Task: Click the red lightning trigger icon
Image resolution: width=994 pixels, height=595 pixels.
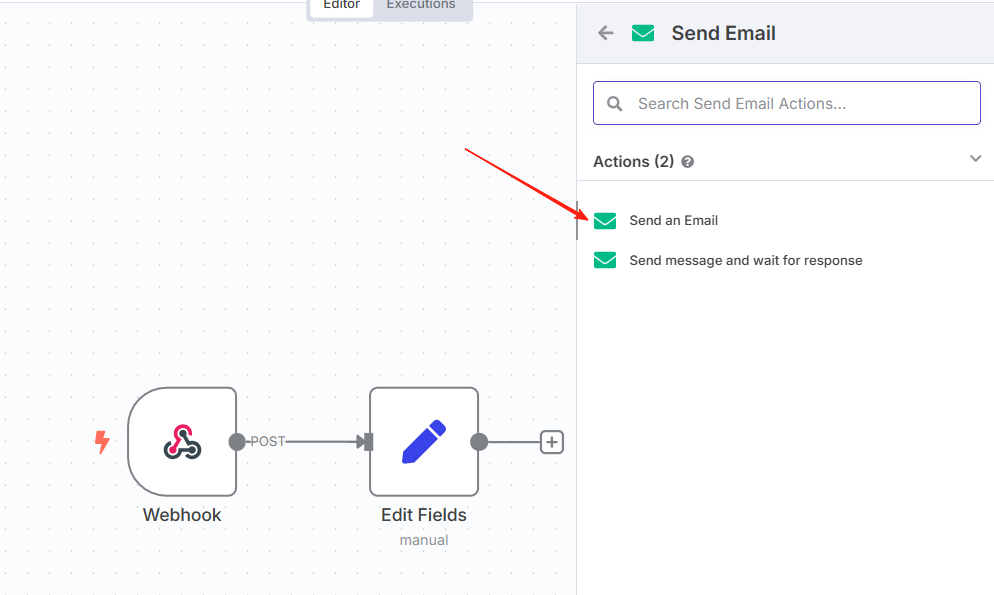Action: (101, 442)
